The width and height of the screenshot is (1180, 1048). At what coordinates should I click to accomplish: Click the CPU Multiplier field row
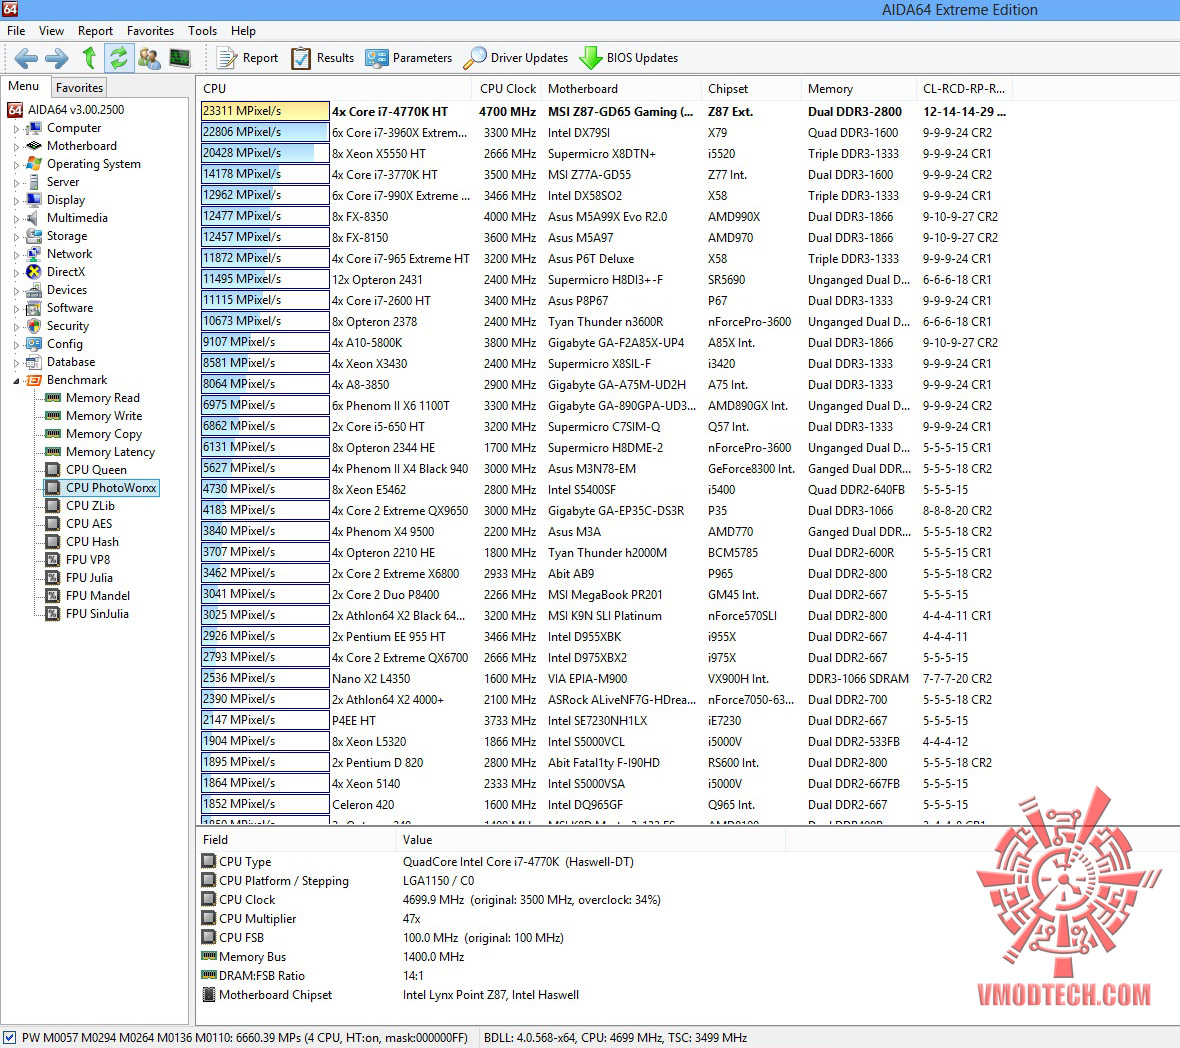[x=489, y=919]
